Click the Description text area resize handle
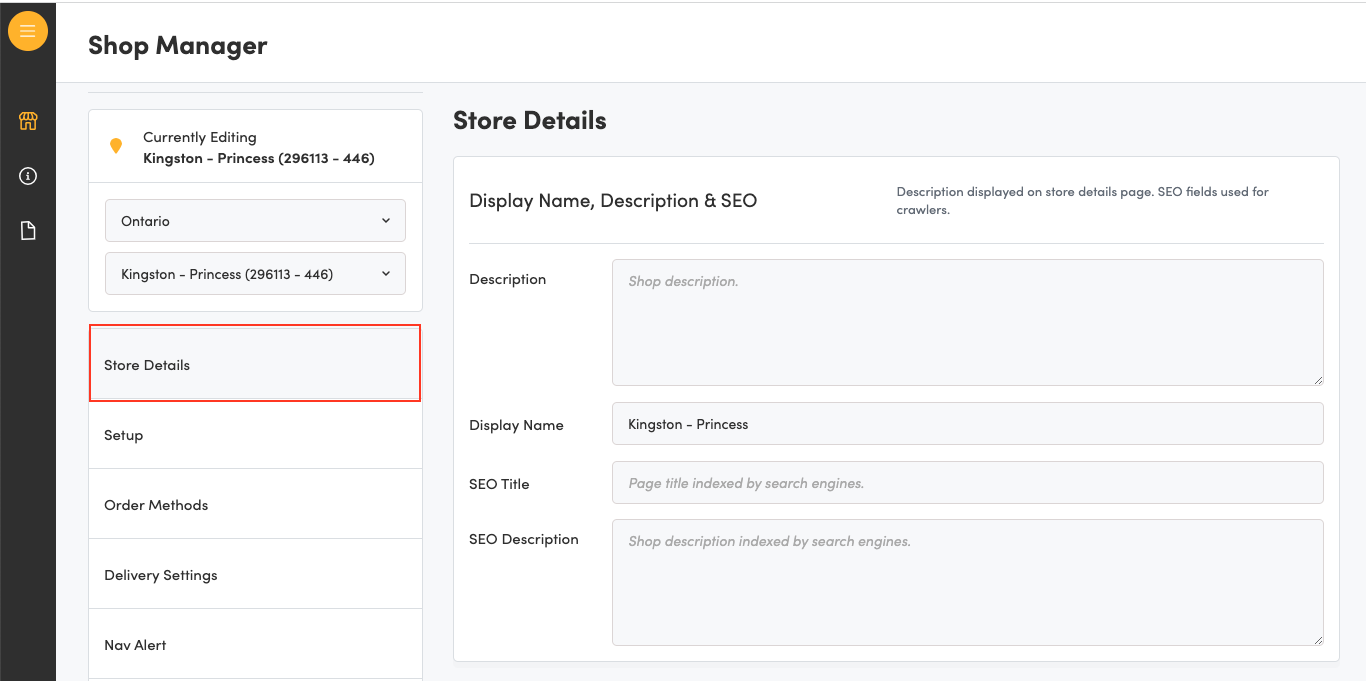Image resolution: width=1366 pixels, height=681 pixels. [x=1318, y=380]
